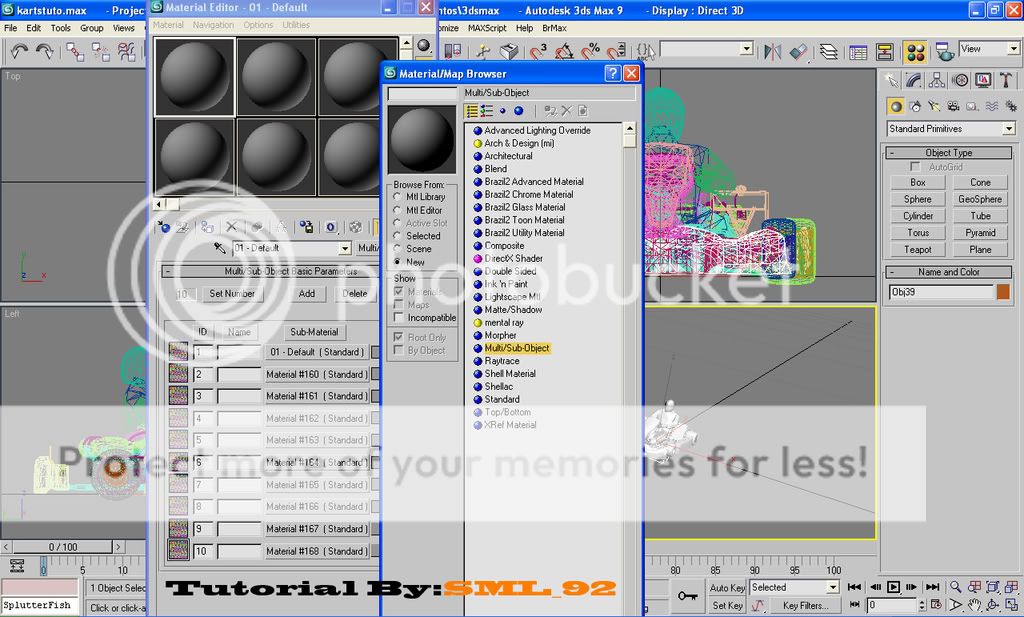This screenshot has width=1024, height=617.
Task: Select Raytrace in the material list
Action: click(502, 361)
